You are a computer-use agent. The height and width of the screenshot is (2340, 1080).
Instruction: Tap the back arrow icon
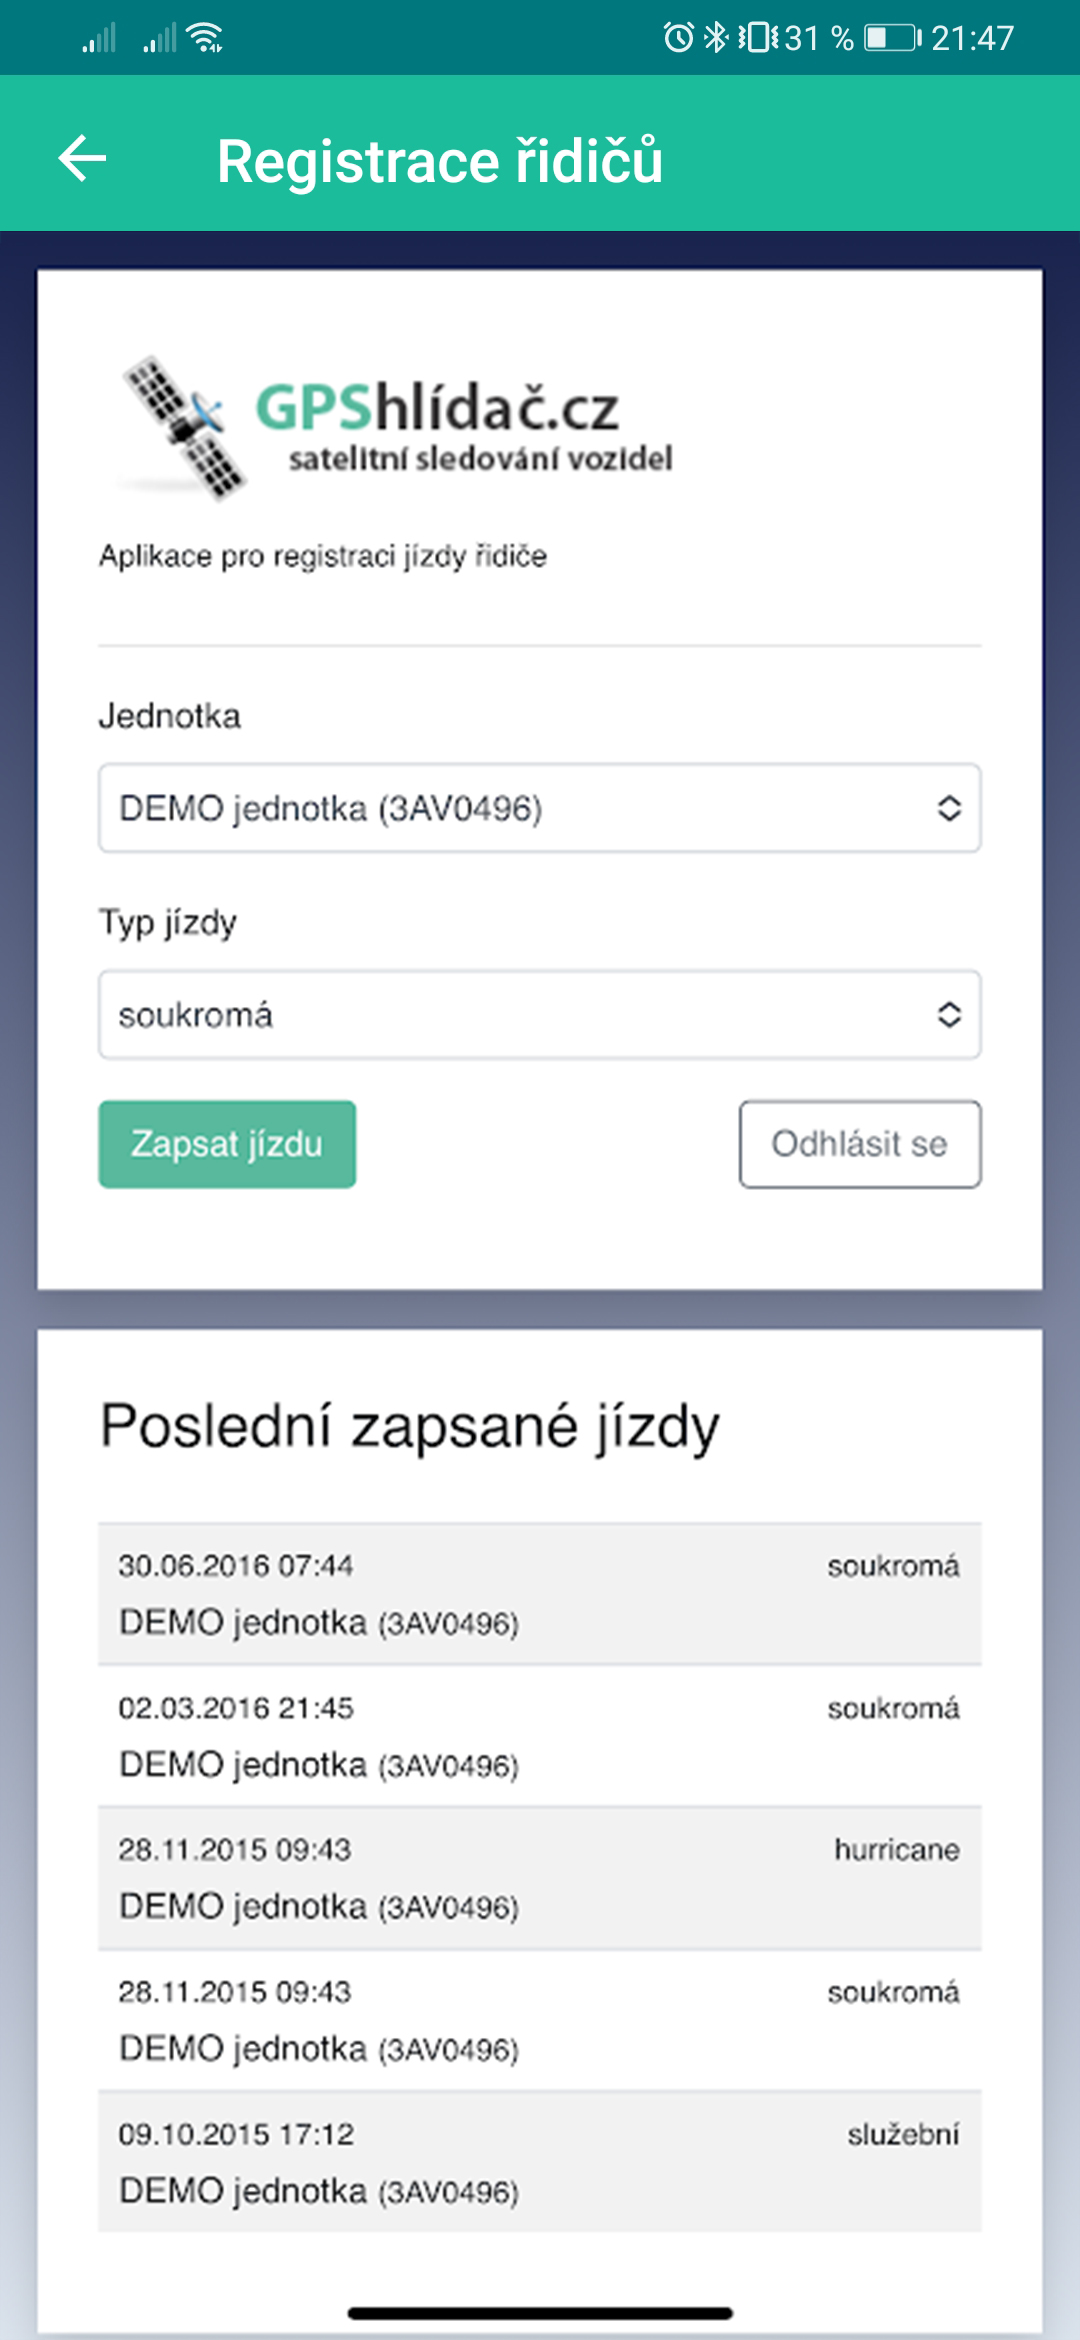pos(82,158)
